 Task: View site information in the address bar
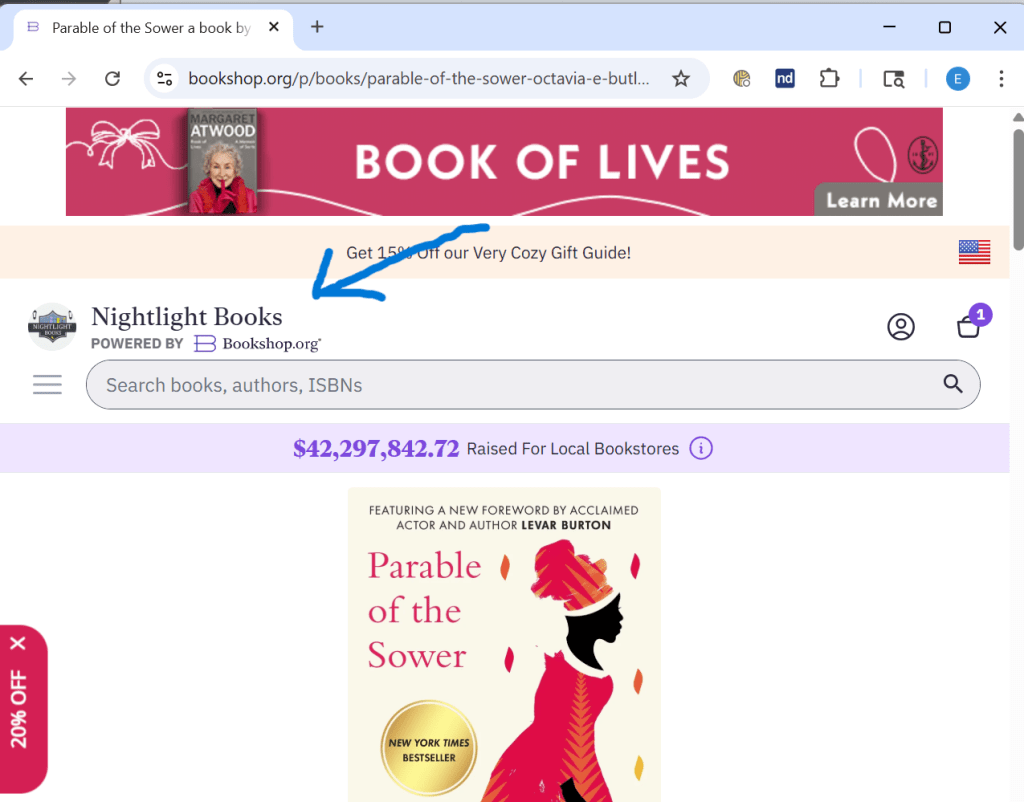(165, 79)
